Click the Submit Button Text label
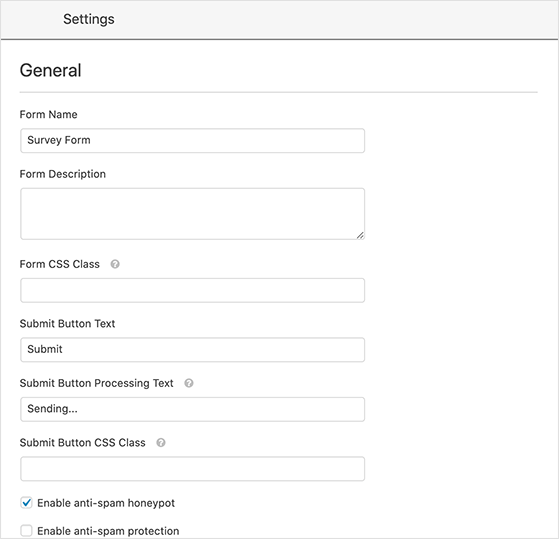 tap(67, 324)
